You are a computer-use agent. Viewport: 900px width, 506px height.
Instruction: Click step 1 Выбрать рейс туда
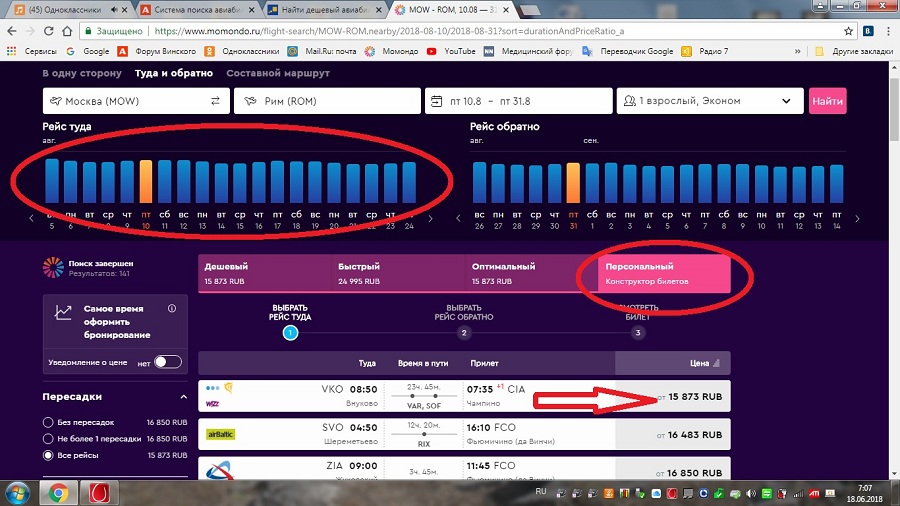(290, 333)
